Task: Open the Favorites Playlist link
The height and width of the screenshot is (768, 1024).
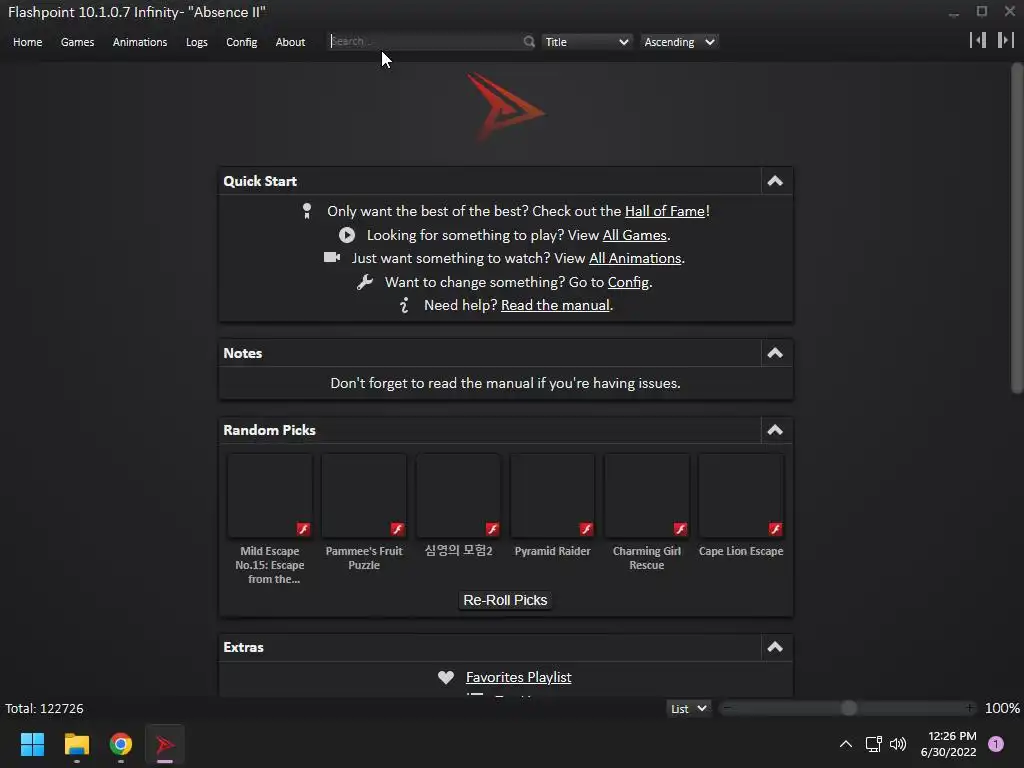Action: [x=519, y=677]
